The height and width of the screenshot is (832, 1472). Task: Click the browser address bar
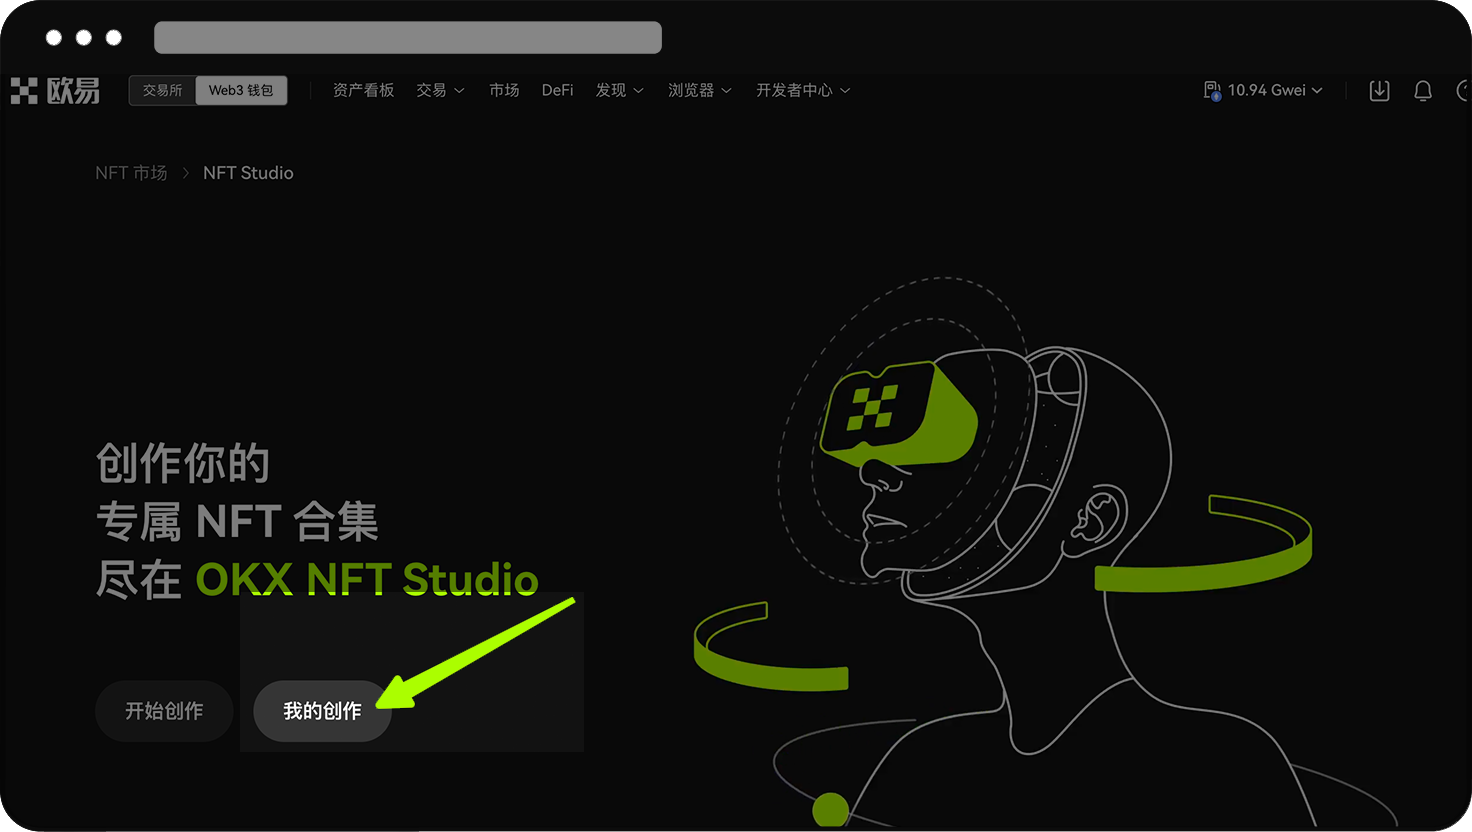408,37
